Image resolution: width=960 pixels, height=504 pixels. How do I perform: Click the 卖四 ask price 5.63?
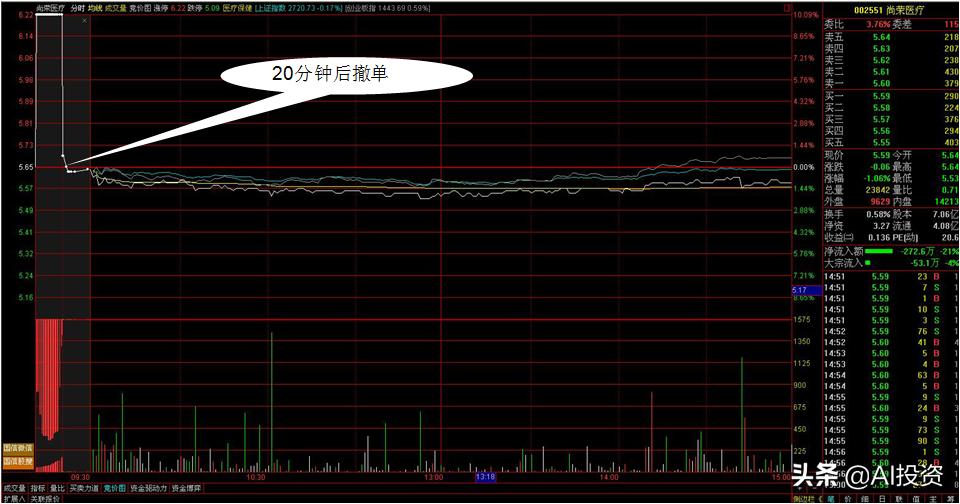(x=881, y=49)
